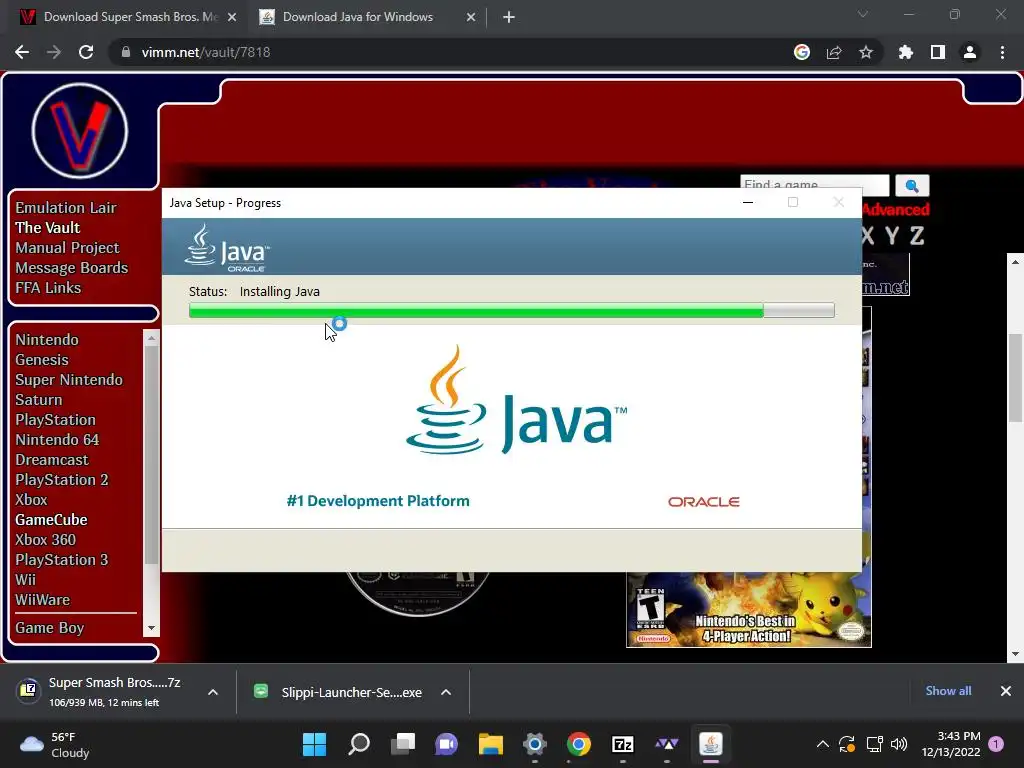Click system list scrollbar up arrow
The width and height of the screenshot is (1024, 768).
tap(152, 338)
